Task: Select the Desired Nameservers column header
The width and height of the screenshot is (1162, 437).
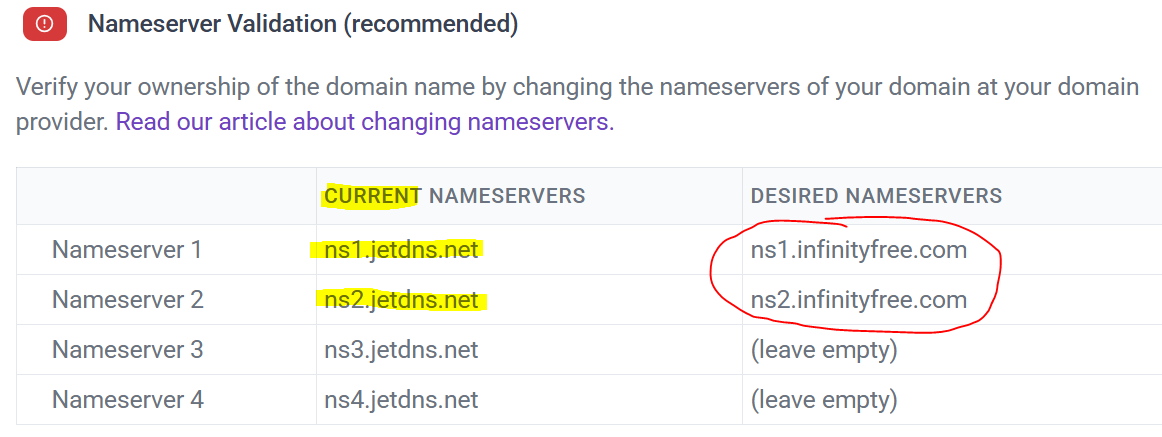Action: click(875, 196)
